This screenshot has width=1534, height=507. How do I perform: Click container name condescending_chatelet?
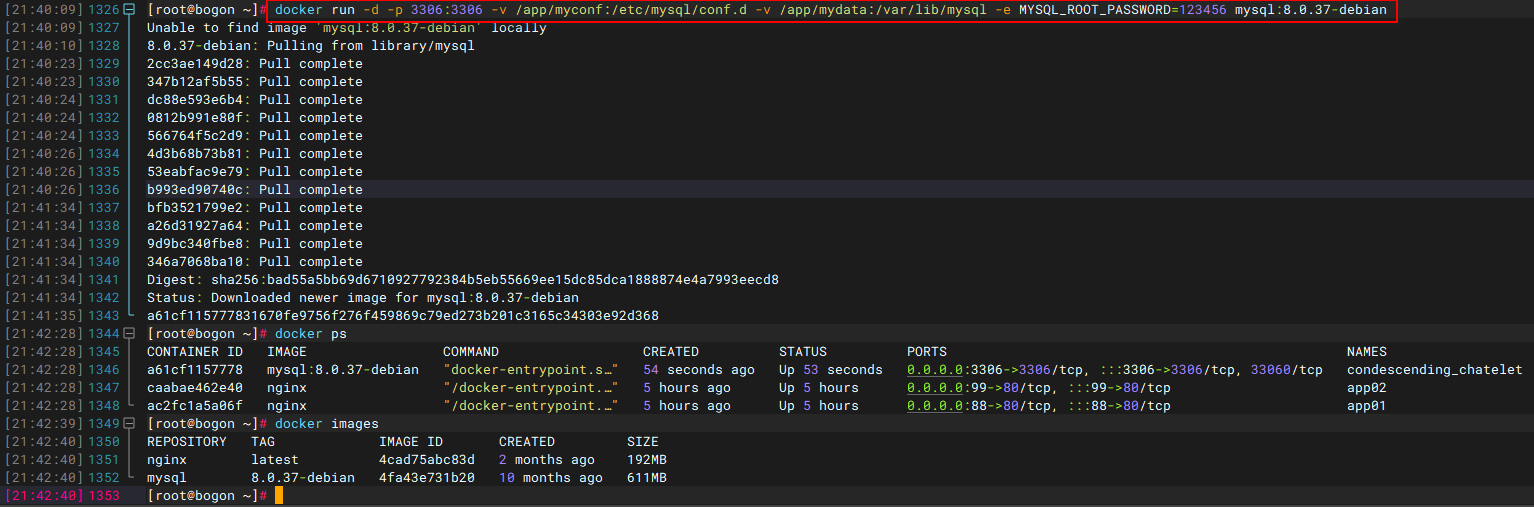(1435, 370)
